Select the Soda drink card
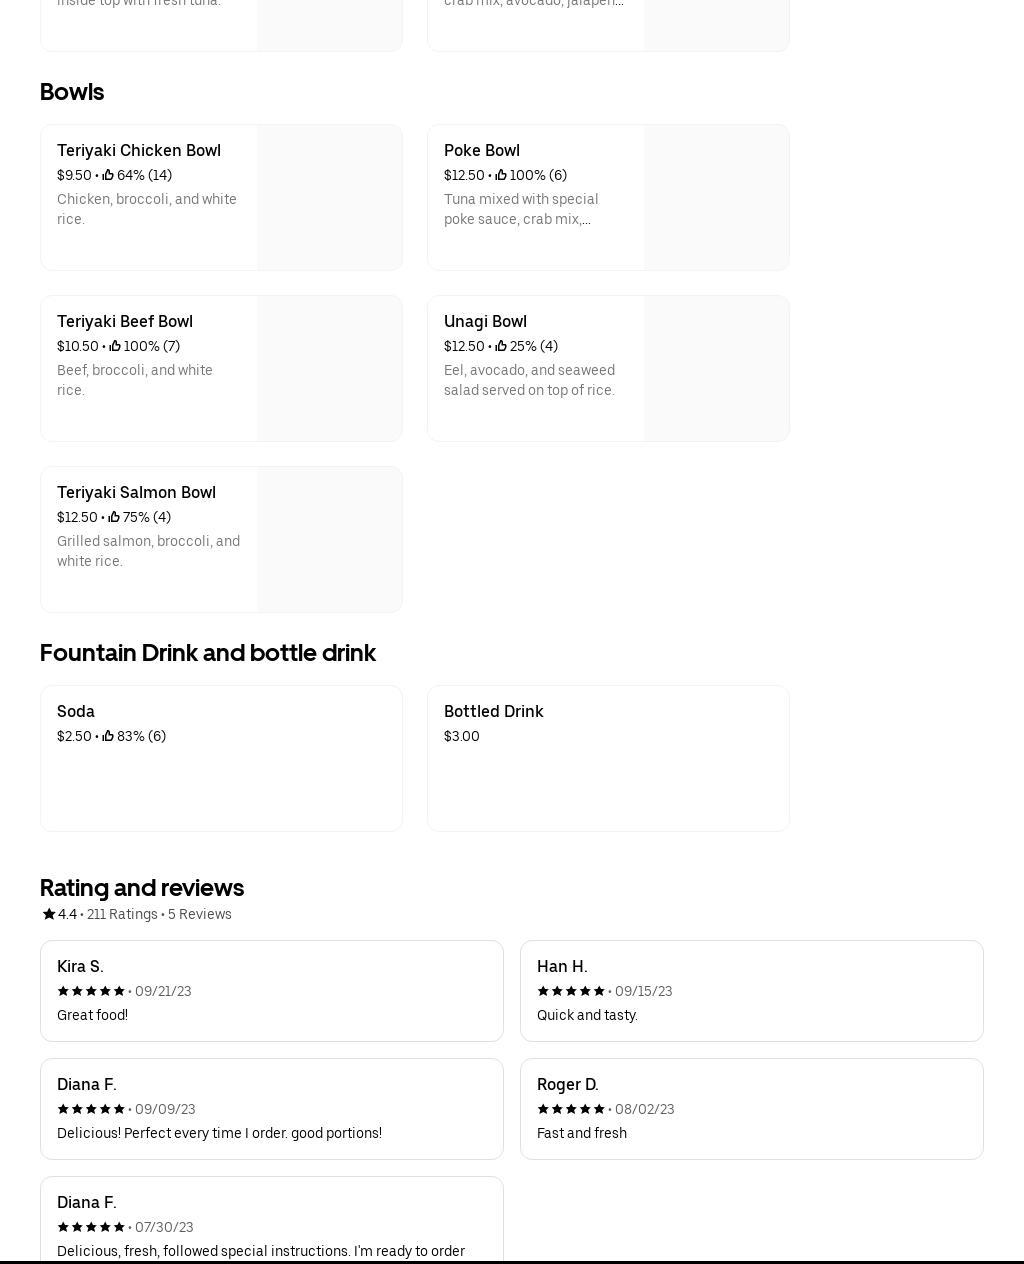1024x1264 pixels. coord(221,758)
